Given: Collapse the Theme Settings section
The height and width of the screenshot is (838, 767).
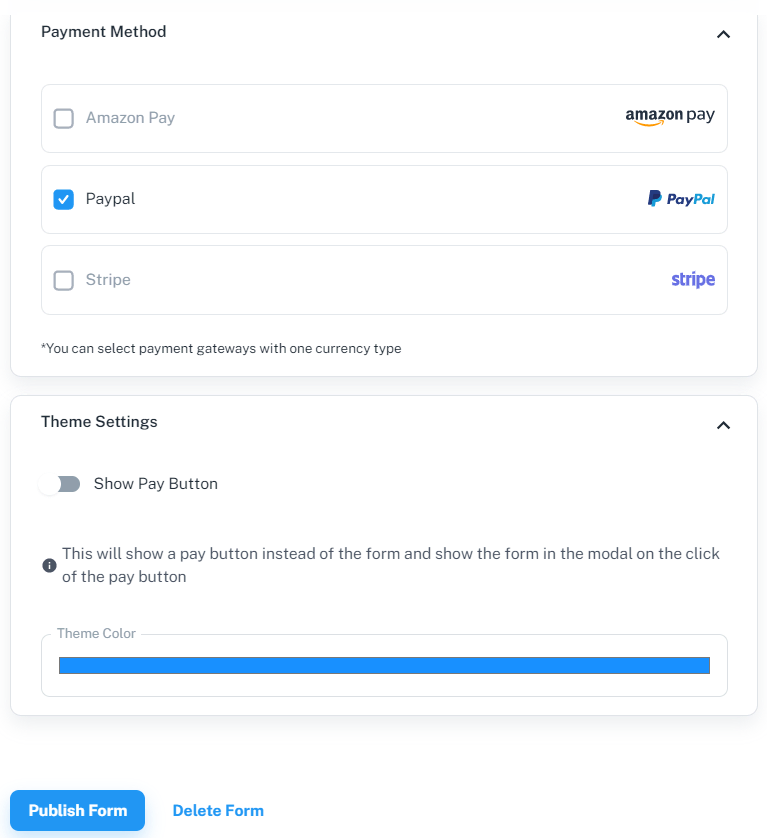Looking at the screenshot, I should pos(722,425).
